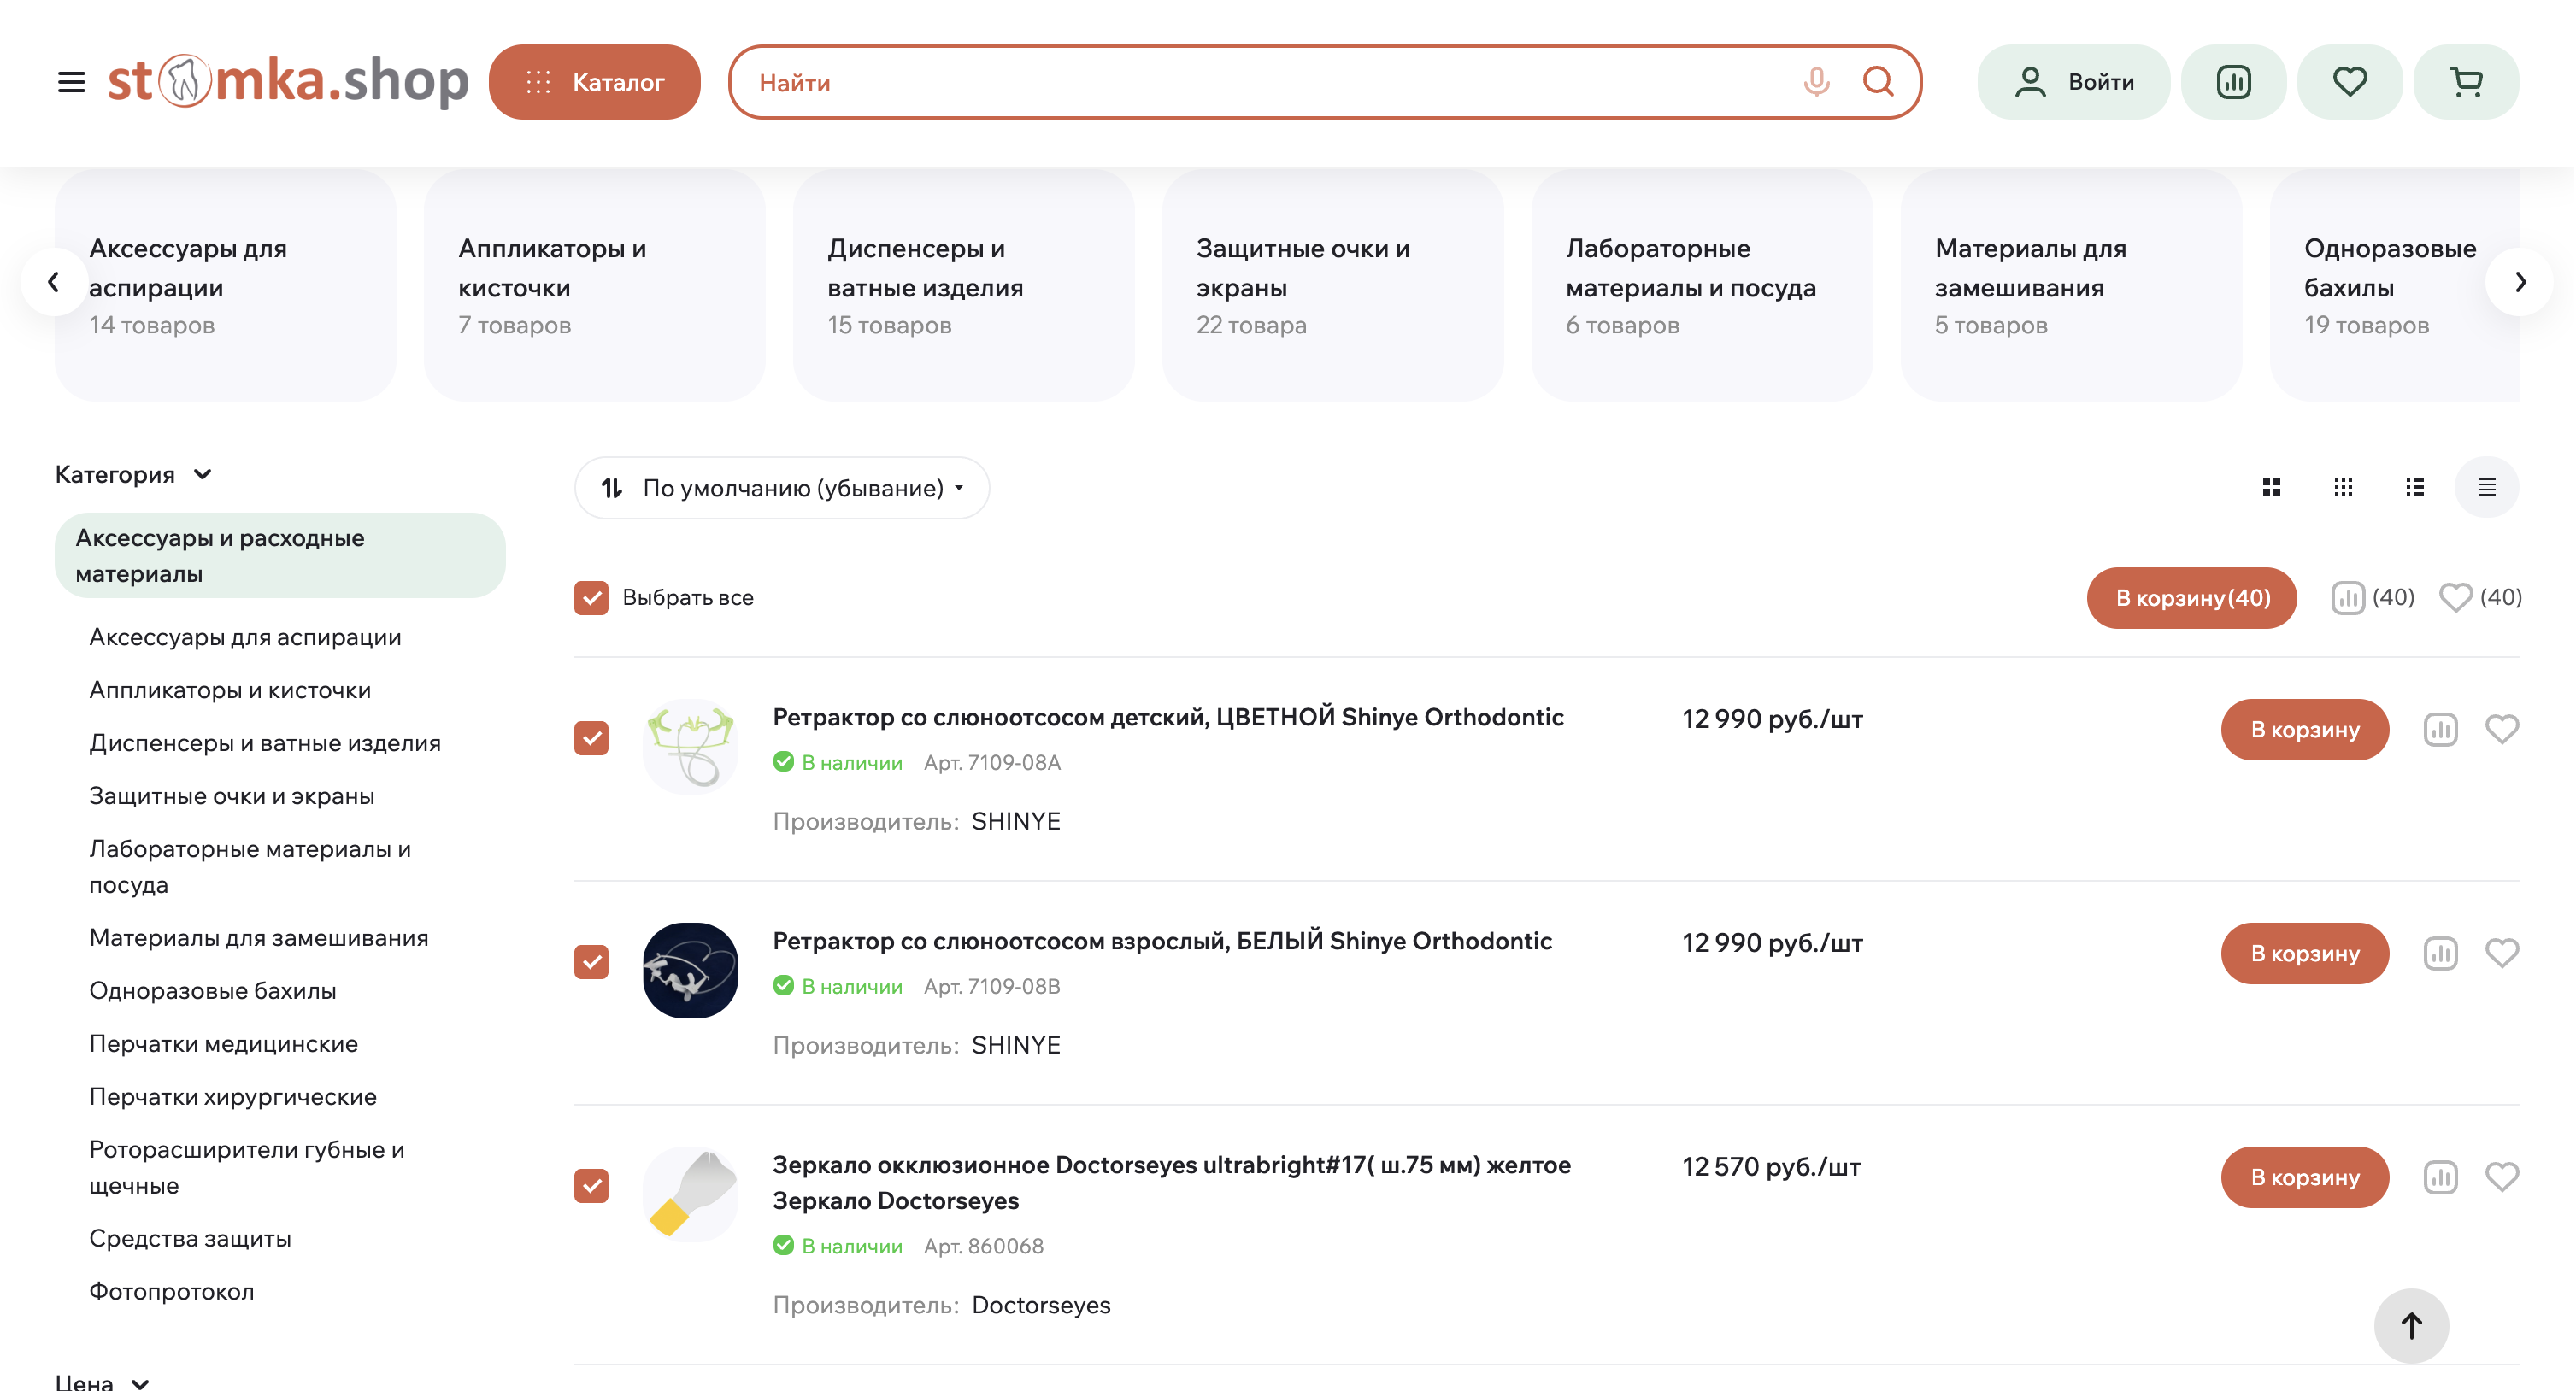
Task: Select Средства защиты in sidebar
Action: 190,1239
